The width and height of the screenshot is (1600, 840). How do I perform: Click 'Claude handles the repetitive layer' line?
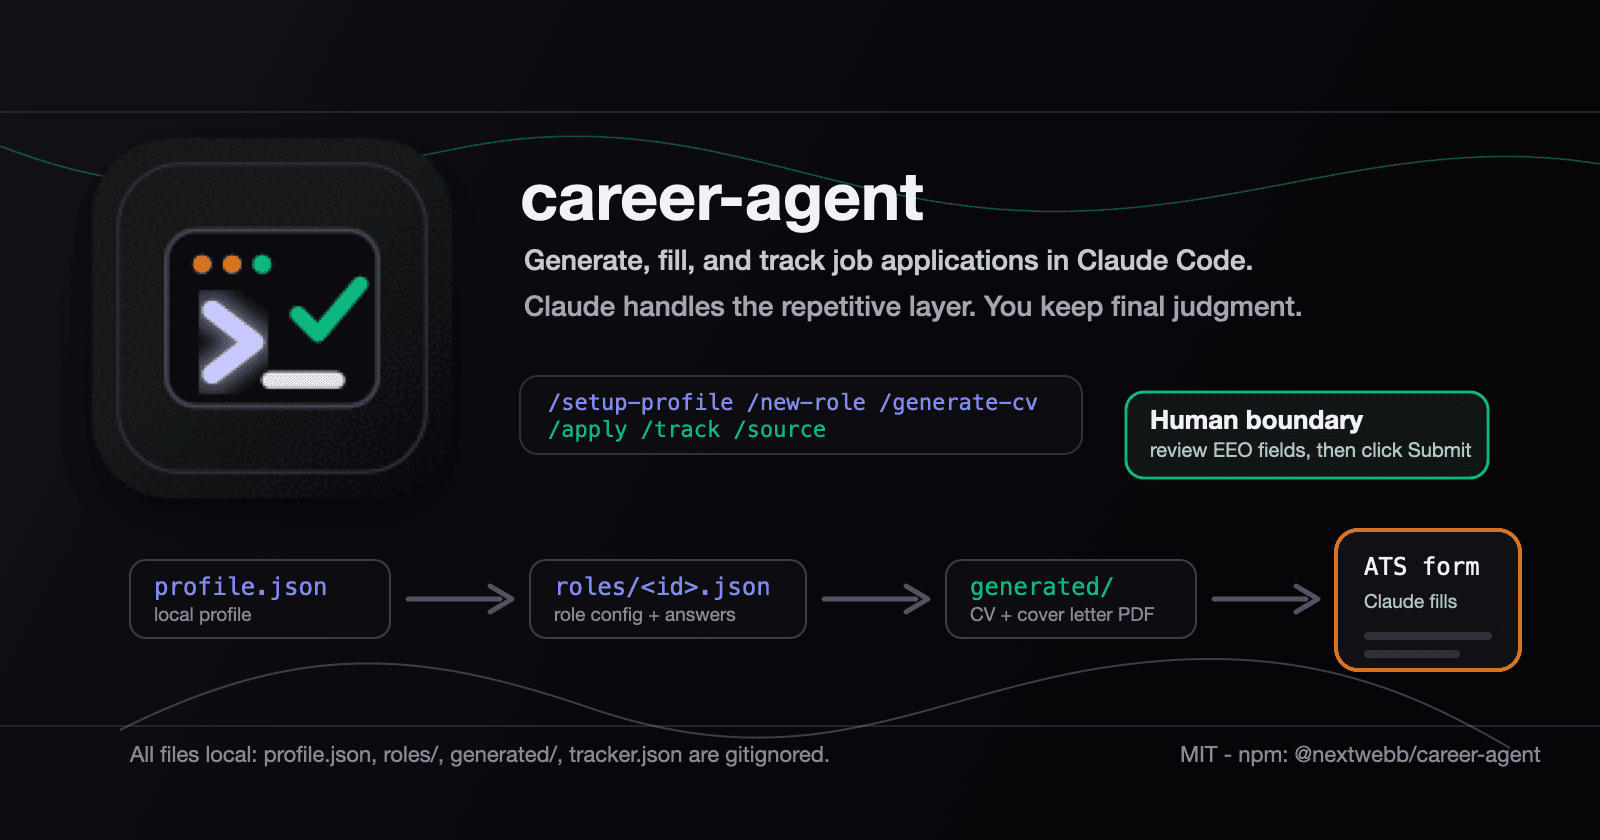[912, 307]
